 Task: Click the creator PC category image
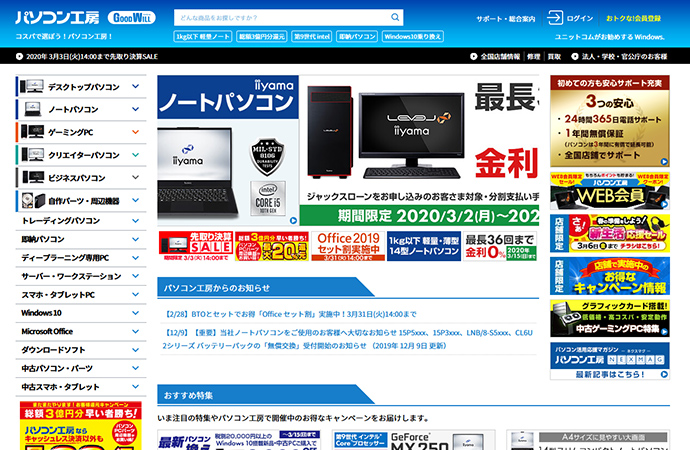pos(32,155)
